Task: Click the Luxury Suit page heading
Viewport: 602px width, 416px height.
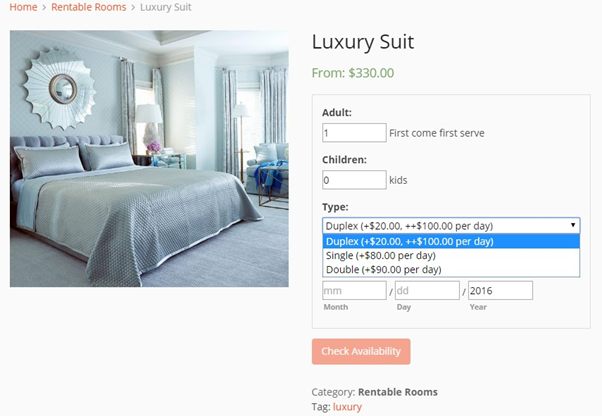Action: (x=362, y=42)
